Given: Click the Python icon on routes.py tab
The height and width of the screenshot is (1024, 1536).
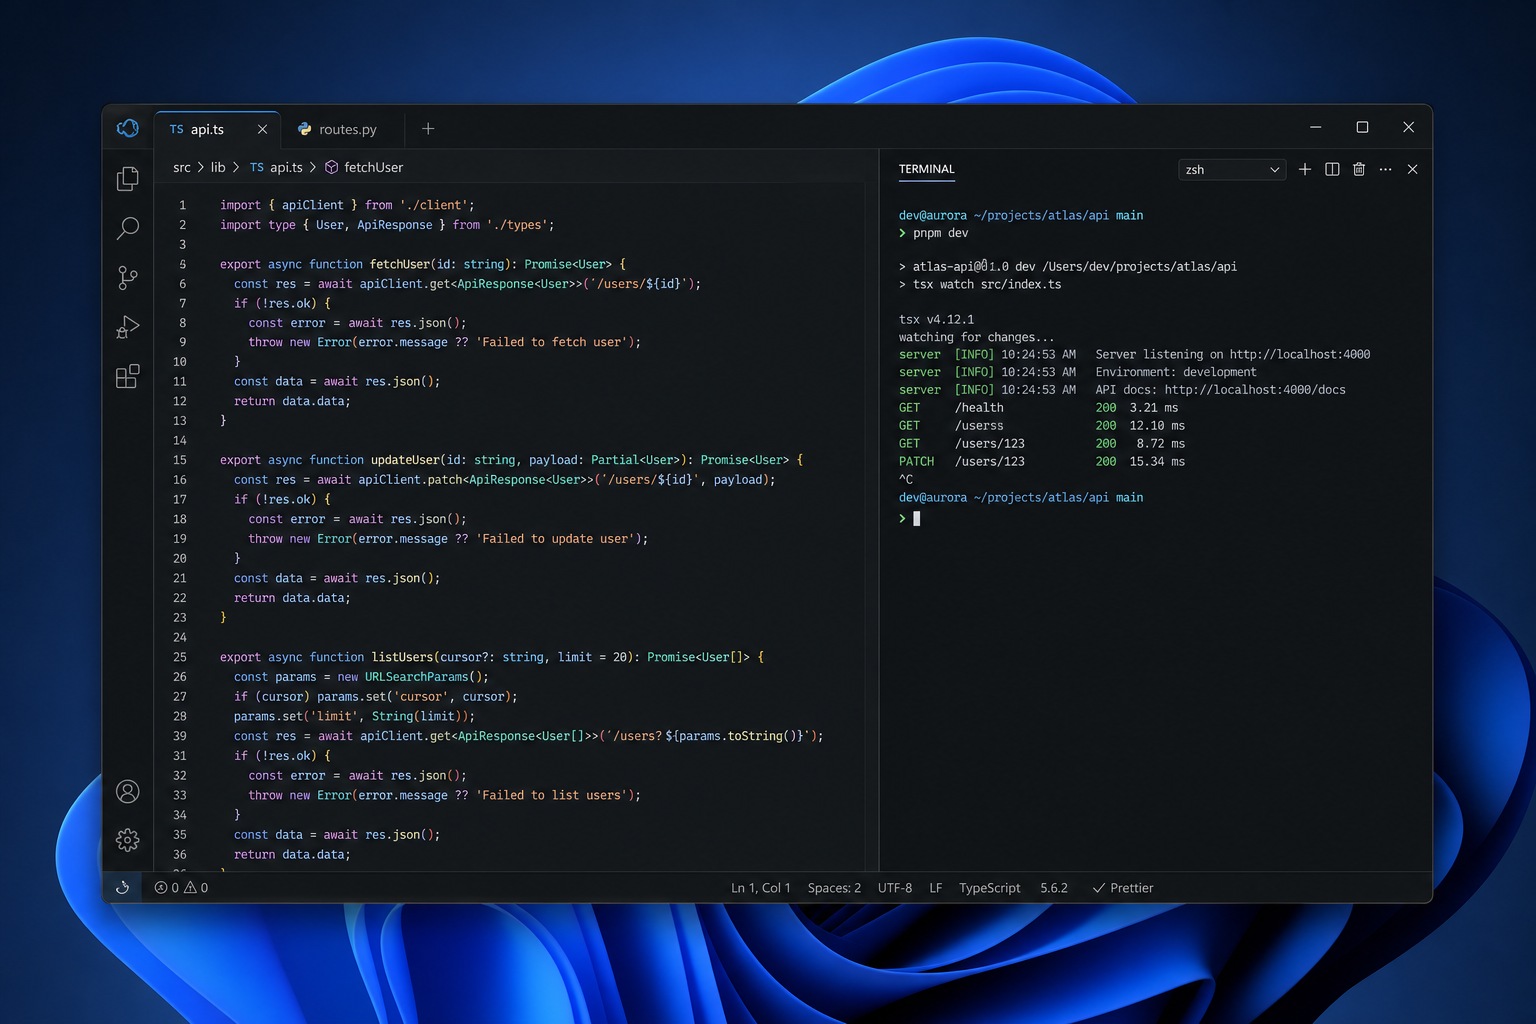Looking at the screenshot, I should coord(305,129).
